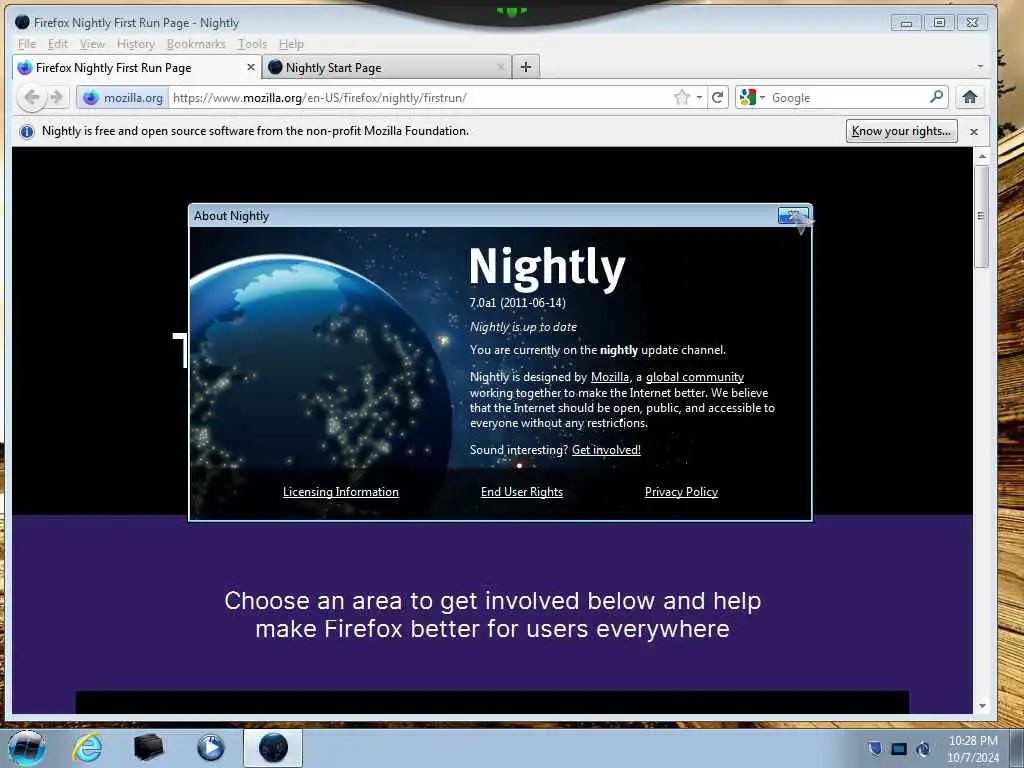Open the list all tabs dropdown
The image size is (1024, 768).
click(980, 67)
